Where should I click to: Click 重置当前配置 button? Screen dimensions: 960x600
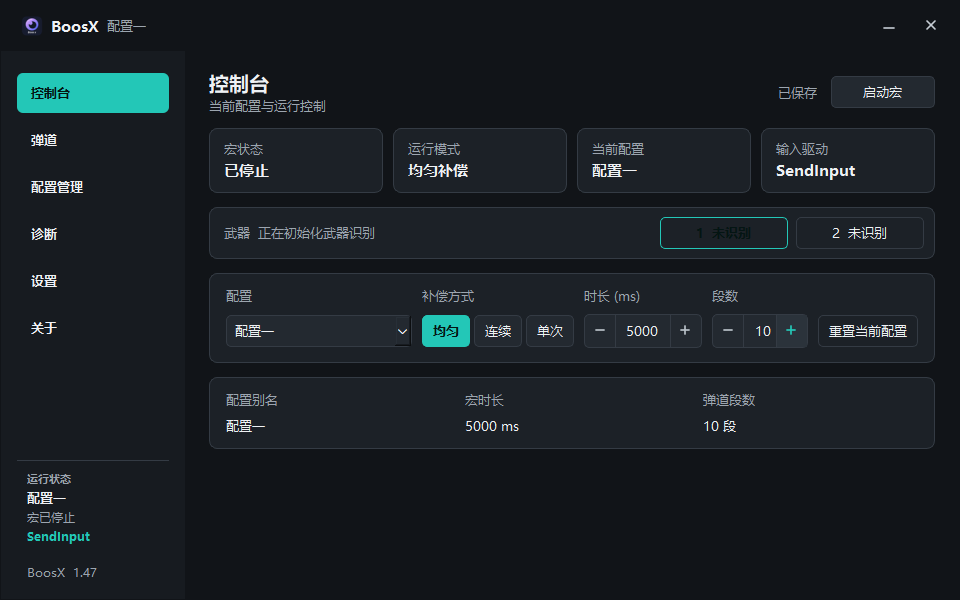[868, 331]
